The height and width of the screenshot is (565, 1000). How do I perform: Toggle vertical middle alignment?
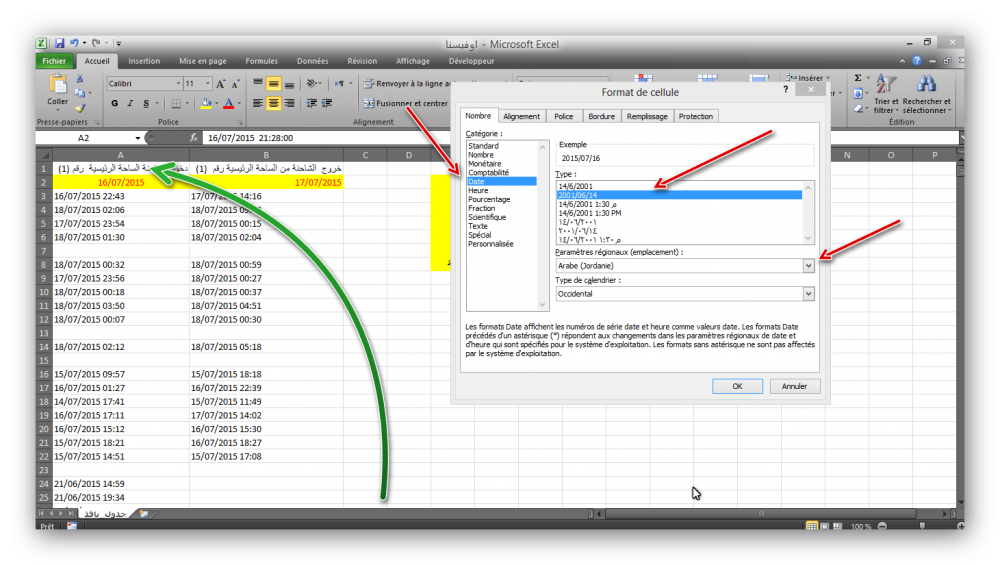point(274,84)
